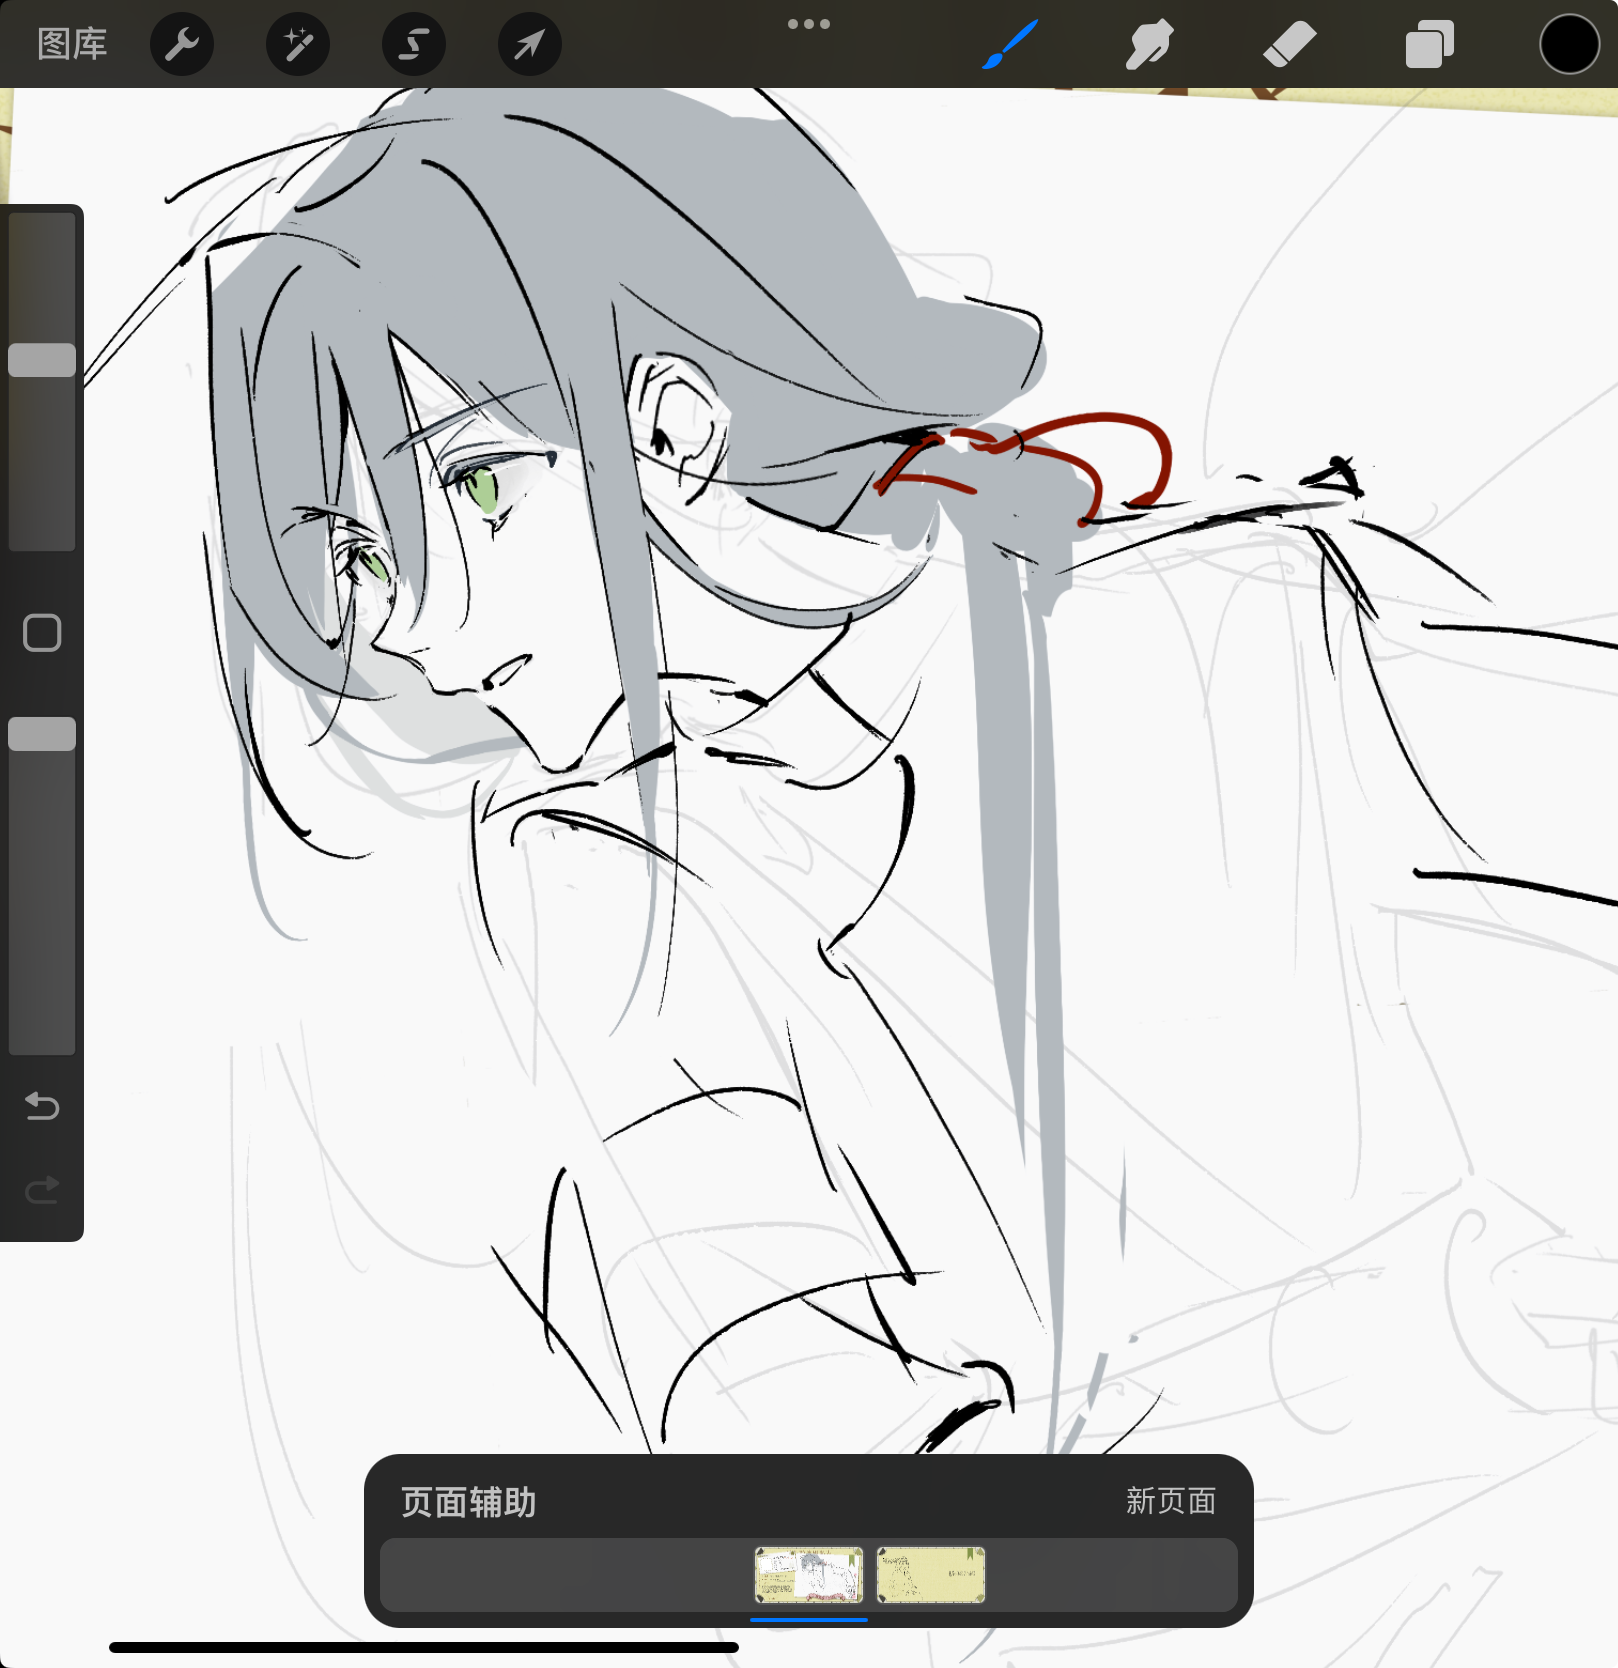Activate the Selection S tool
This screenshot has height=1668, width=1618.
point(414,45)
